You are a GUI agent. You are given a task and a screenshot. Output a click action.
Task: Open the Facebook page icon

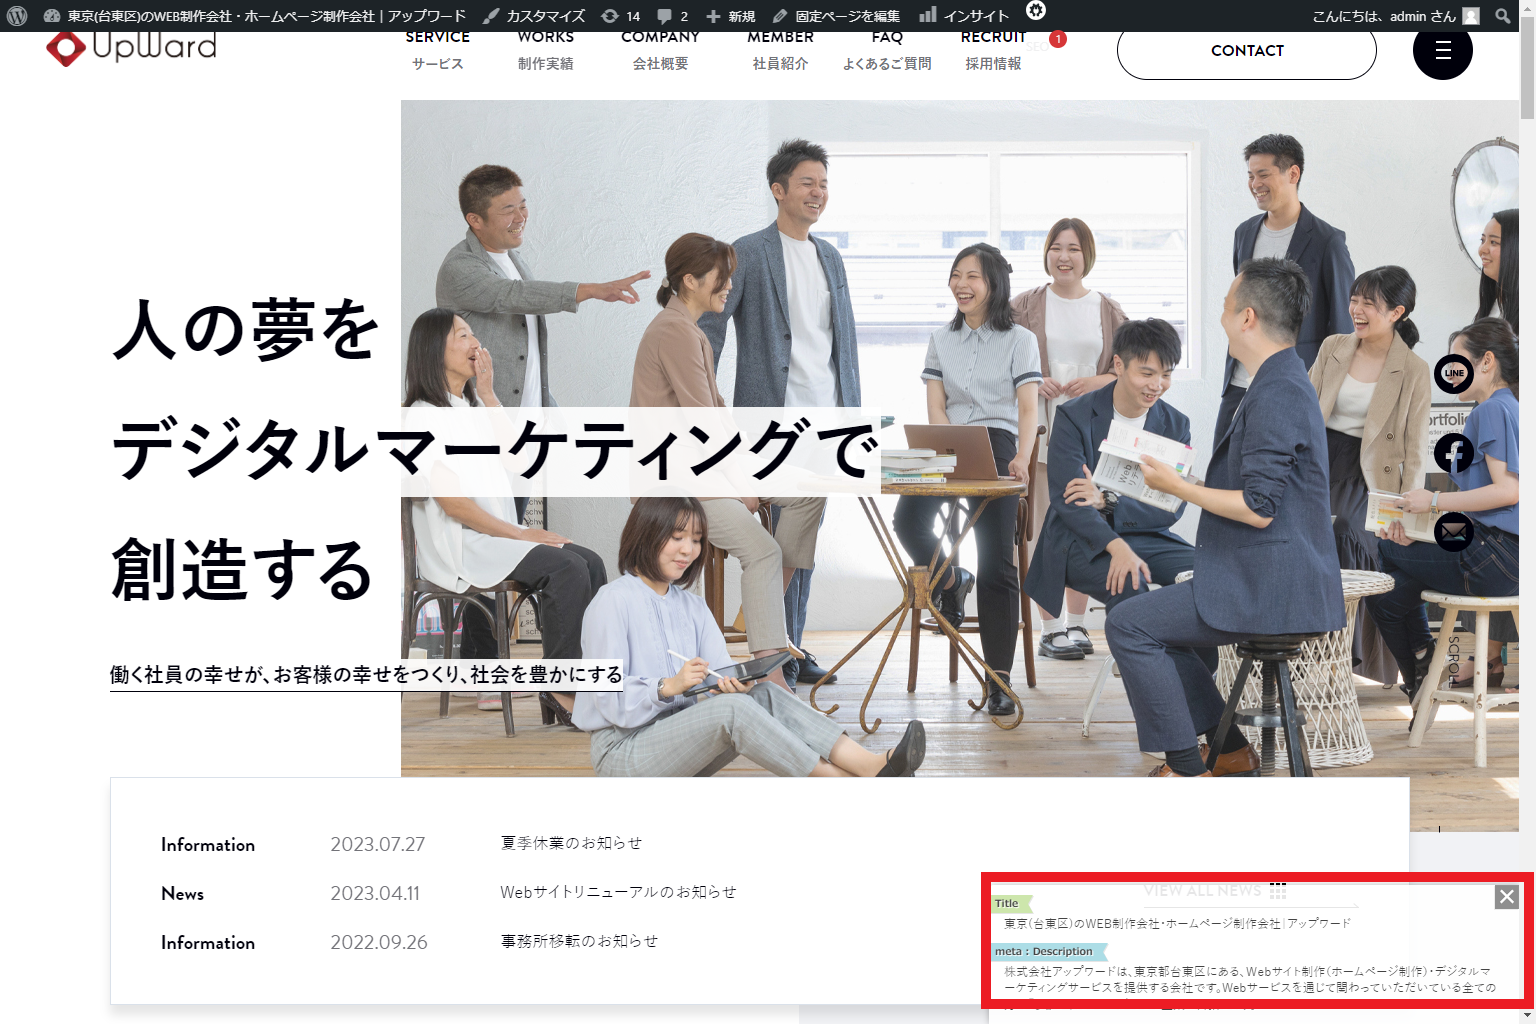[x=1453, y=453]
